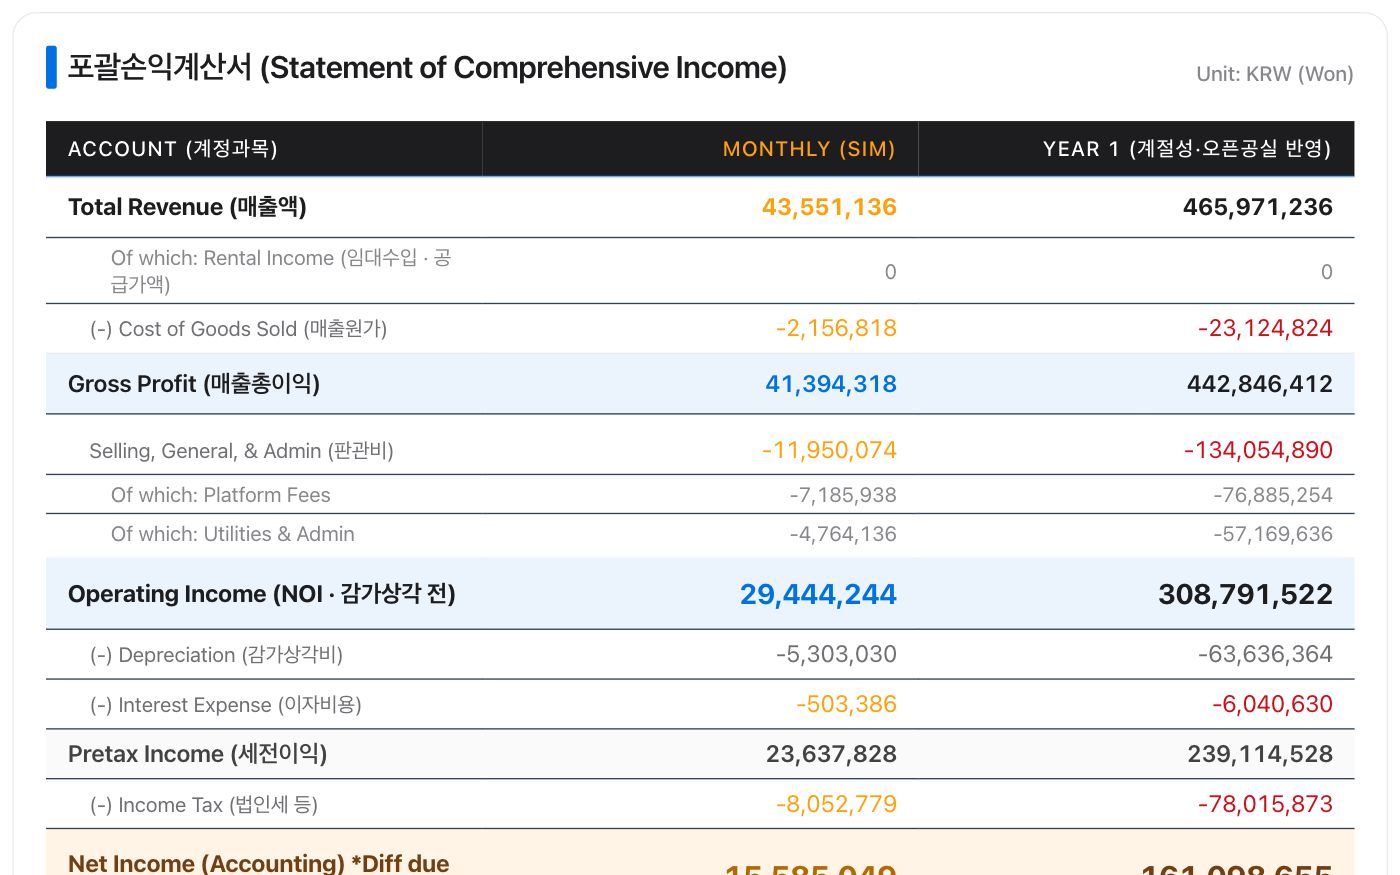Screen dimensions: 1400x875
Task: Click monthly platform fees -7,185,938
Action: 842,495
